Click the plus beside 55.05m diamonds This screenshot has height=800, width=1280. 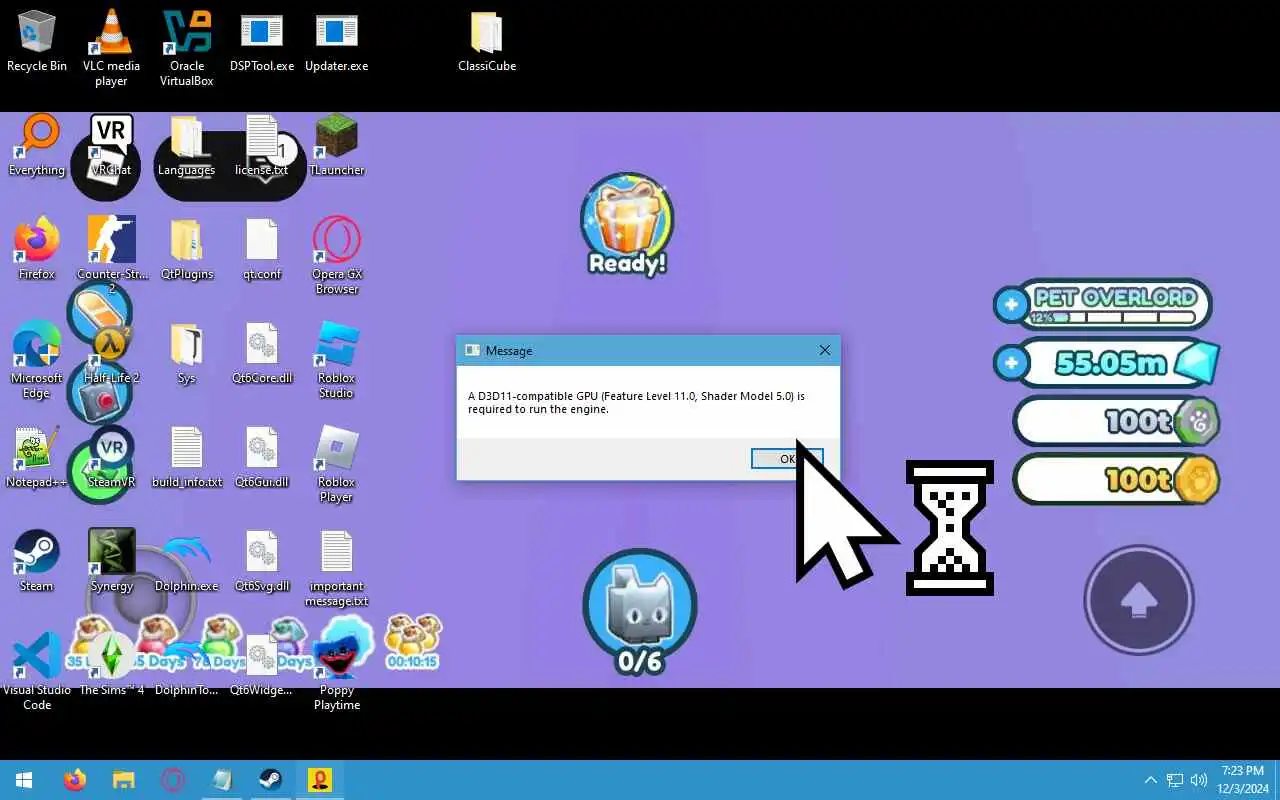[1011, 362]
